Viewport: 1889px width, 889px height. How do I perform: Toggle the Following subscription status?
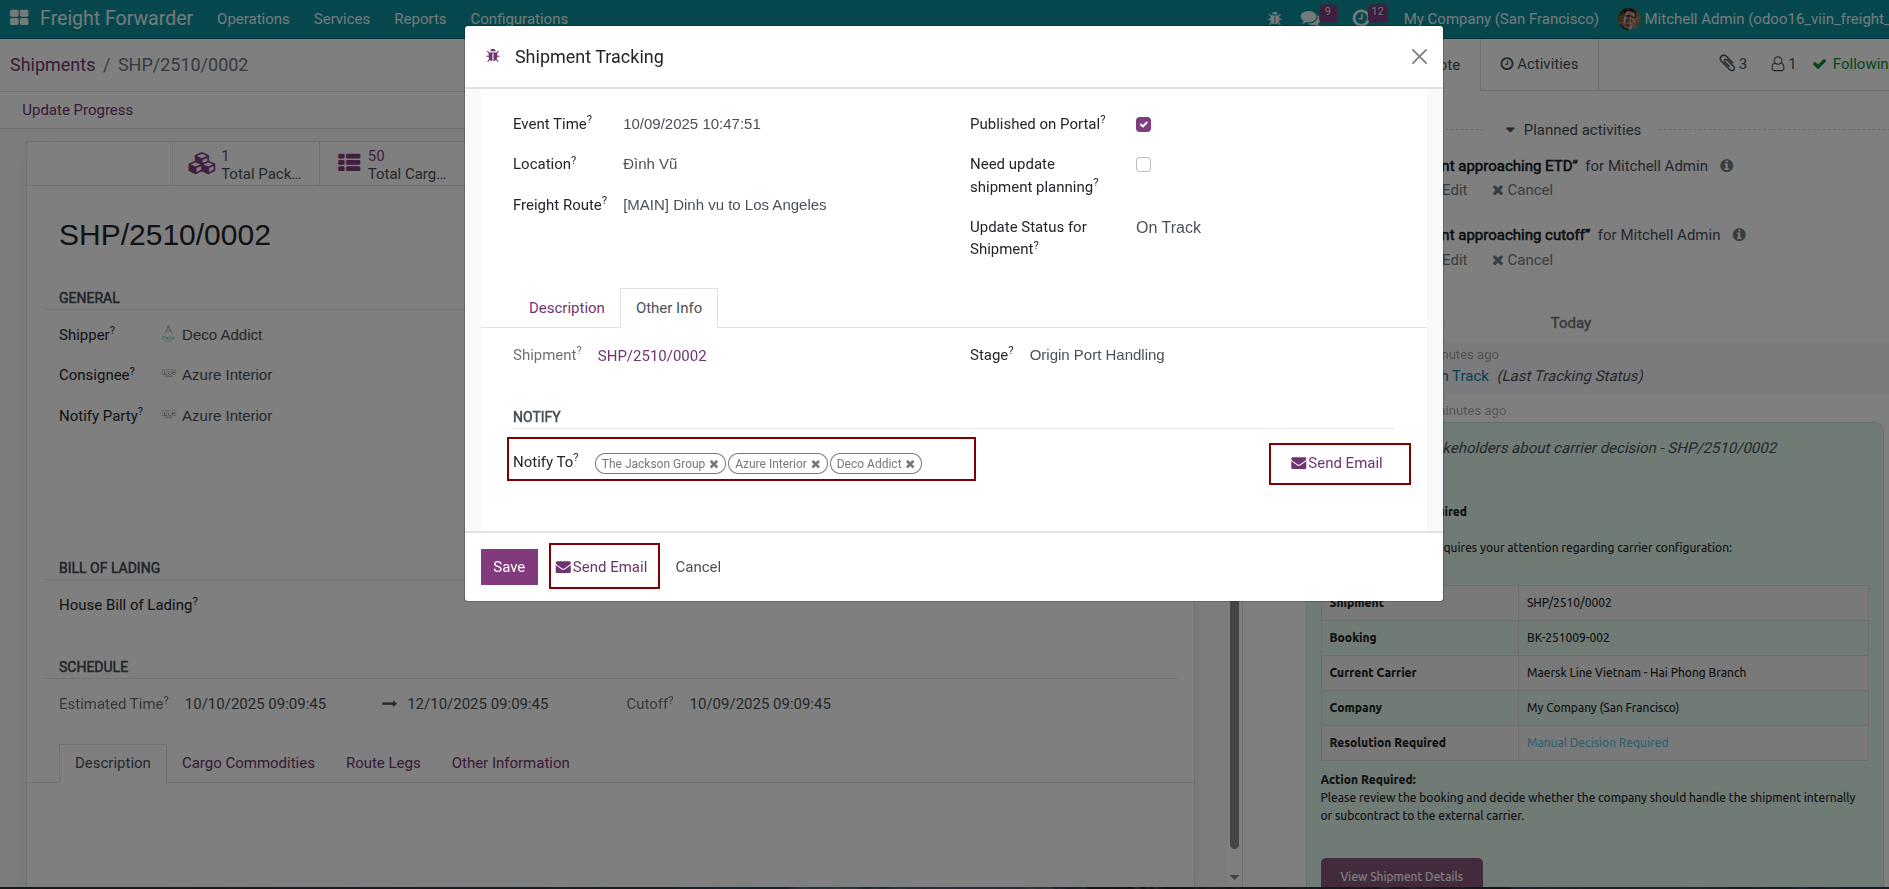coord(1850,64)
